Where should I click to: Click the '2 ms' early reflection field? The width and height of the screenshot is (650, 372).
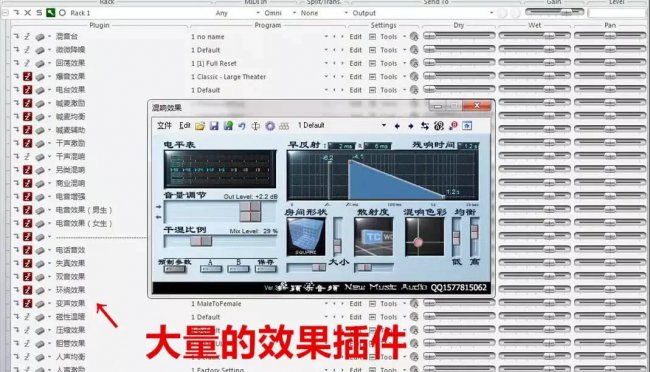tap(342, 146)
